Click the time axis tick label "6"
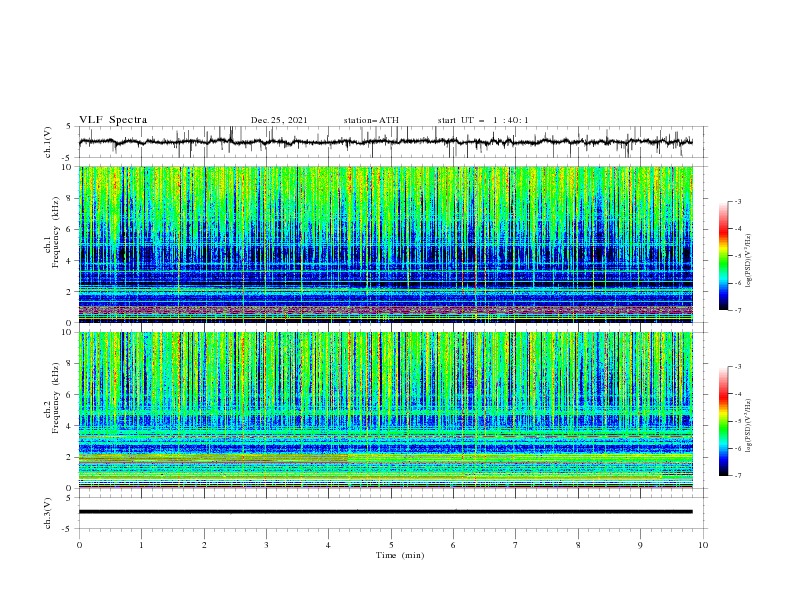The height and width of the screenshot is (612, 792). pyautogui.click(x=453, y=545)
